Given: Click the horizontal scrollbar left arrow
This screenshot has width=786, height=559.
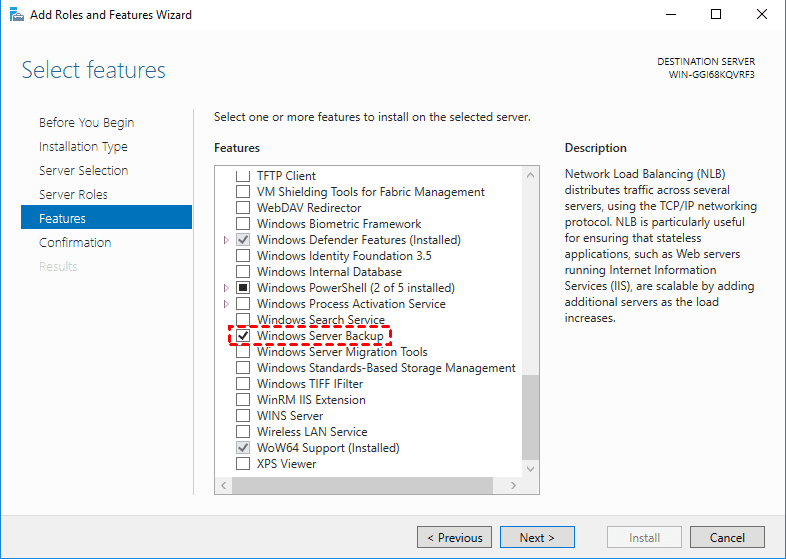Looking at the screenshot, I should click(x=224, y=486).
